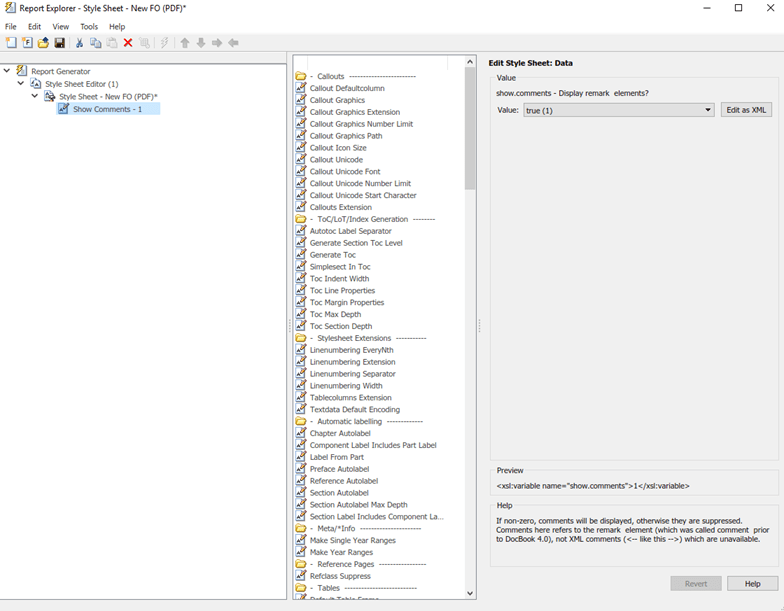Collapse the Style Sheet - New FO (PDF) node
This screenshot has width=784, height=611.
point(34,96)
